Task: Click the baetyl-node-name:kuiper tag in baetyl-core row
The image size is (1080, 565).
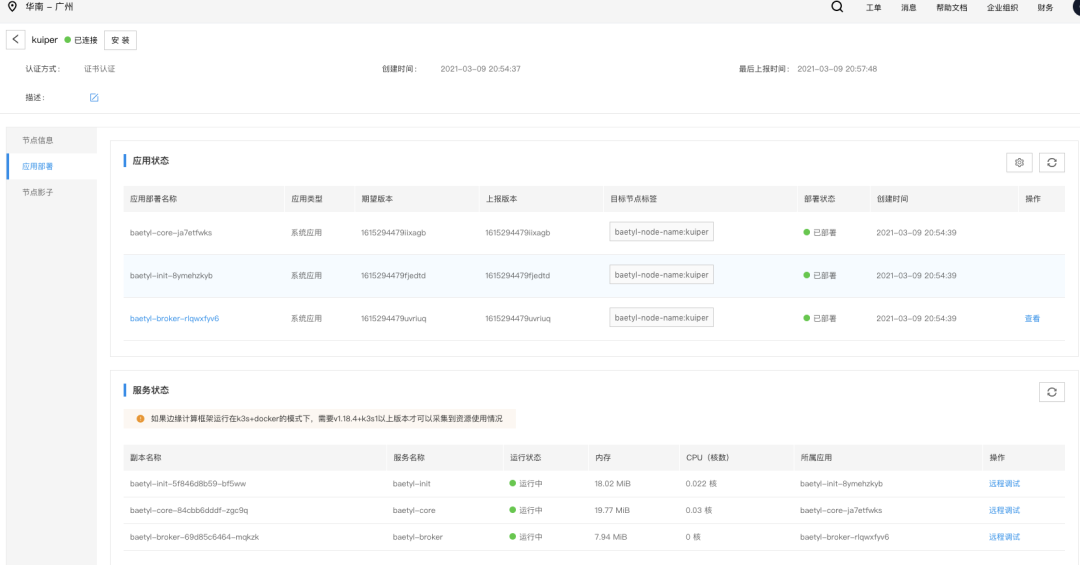Action: point(661,232)
